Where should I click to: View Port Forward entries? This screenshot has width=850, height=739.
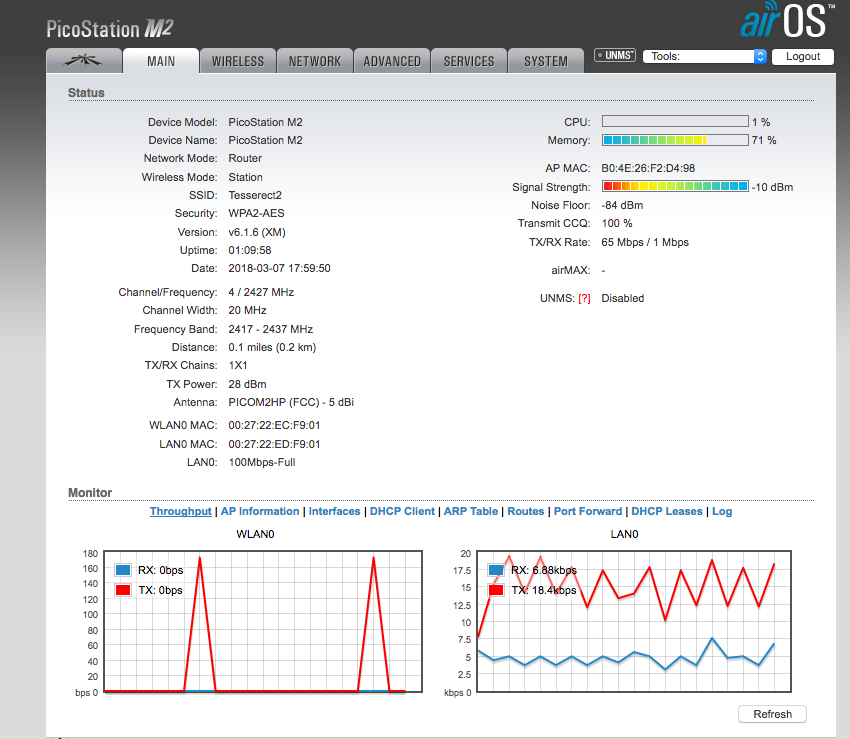click(x=588, y=511)
